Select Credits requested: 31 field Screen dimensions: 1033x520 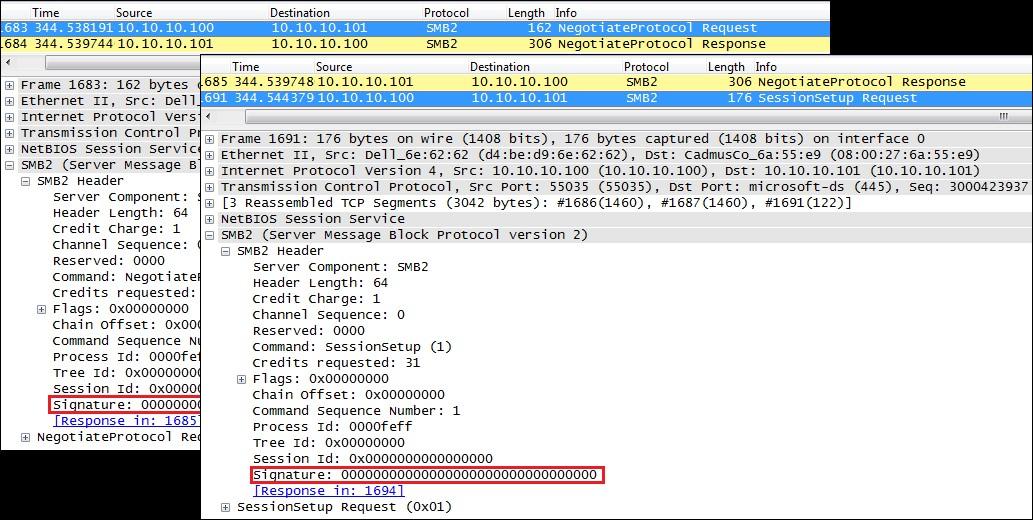tap(336, 362)
